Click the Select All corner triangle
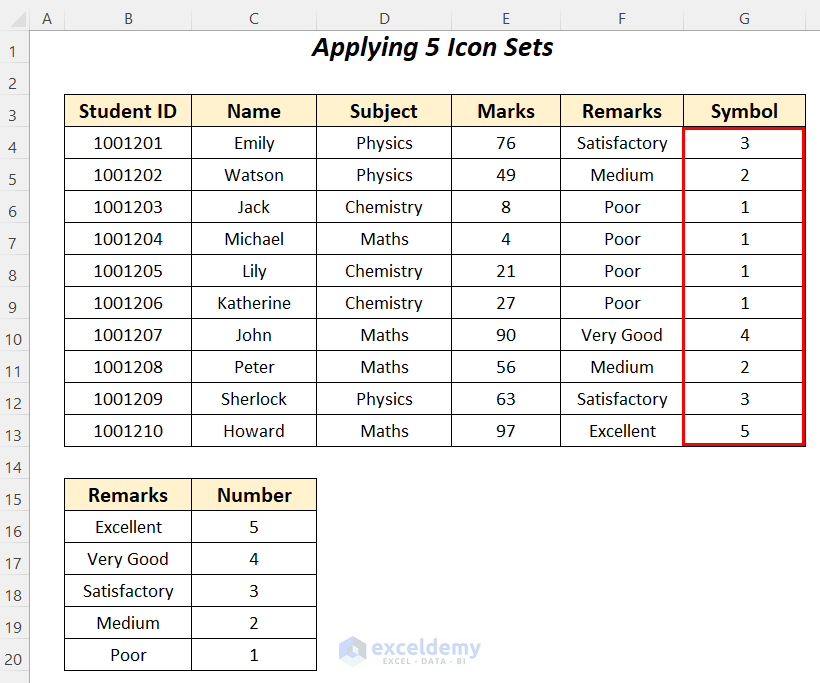Screen dimensions: 820x683 point(14,18)
